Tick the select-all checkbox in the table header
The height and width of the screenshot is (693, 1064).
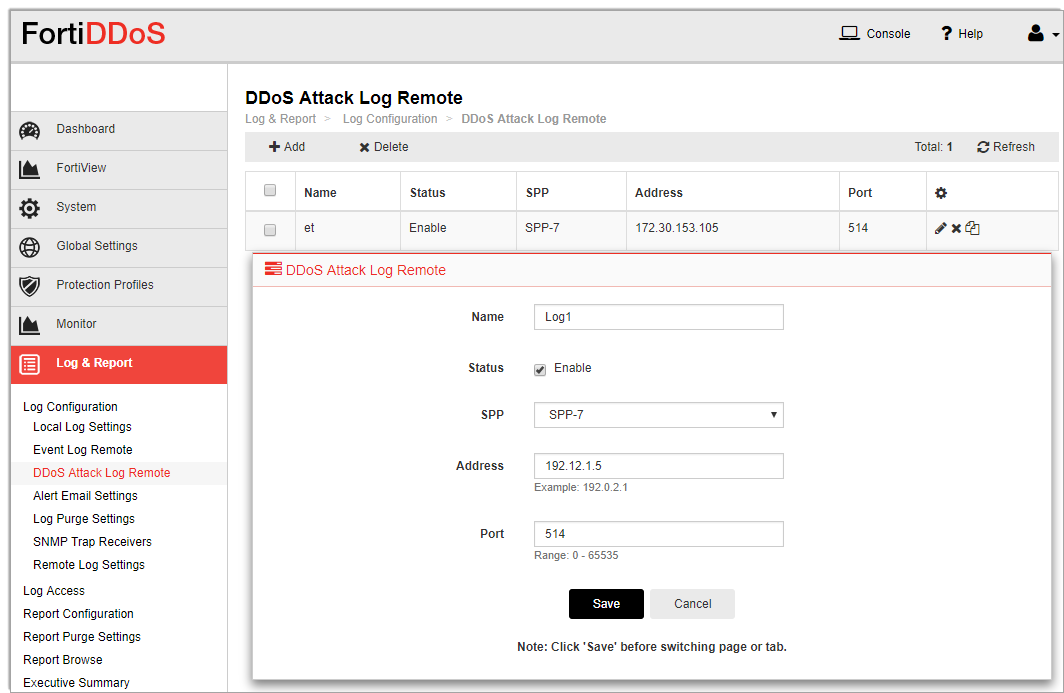[x=269, y=190]
